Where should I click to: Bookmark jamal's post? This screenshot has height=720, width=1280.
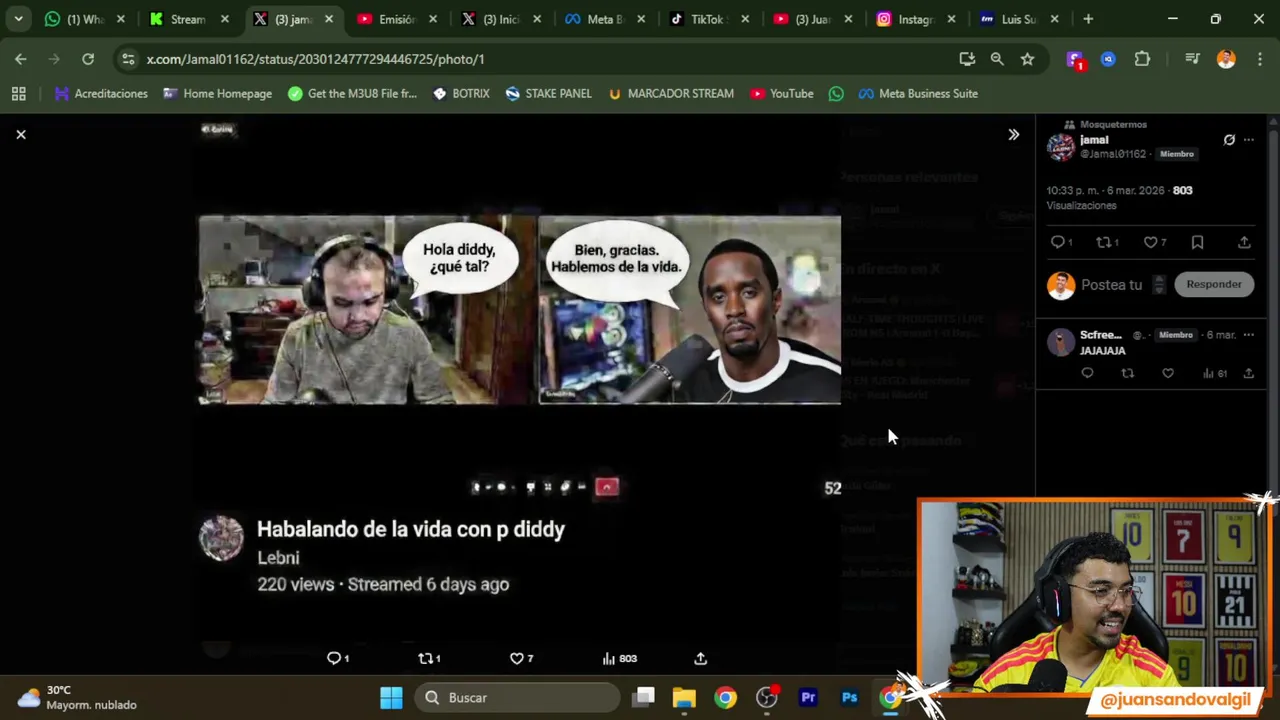pos(1197,242)
